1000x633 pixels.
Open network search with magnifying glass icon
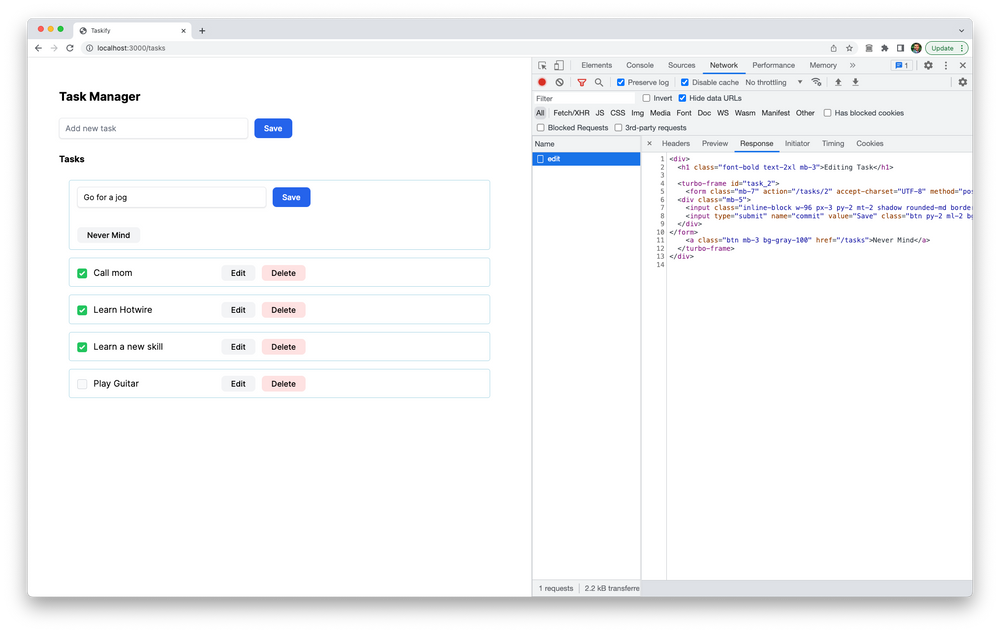pos(600,82)
